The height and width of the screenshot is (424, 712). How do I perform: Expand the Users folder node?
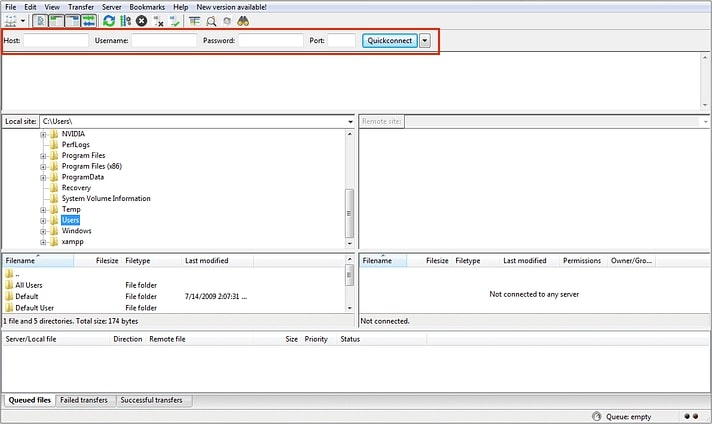43,221
